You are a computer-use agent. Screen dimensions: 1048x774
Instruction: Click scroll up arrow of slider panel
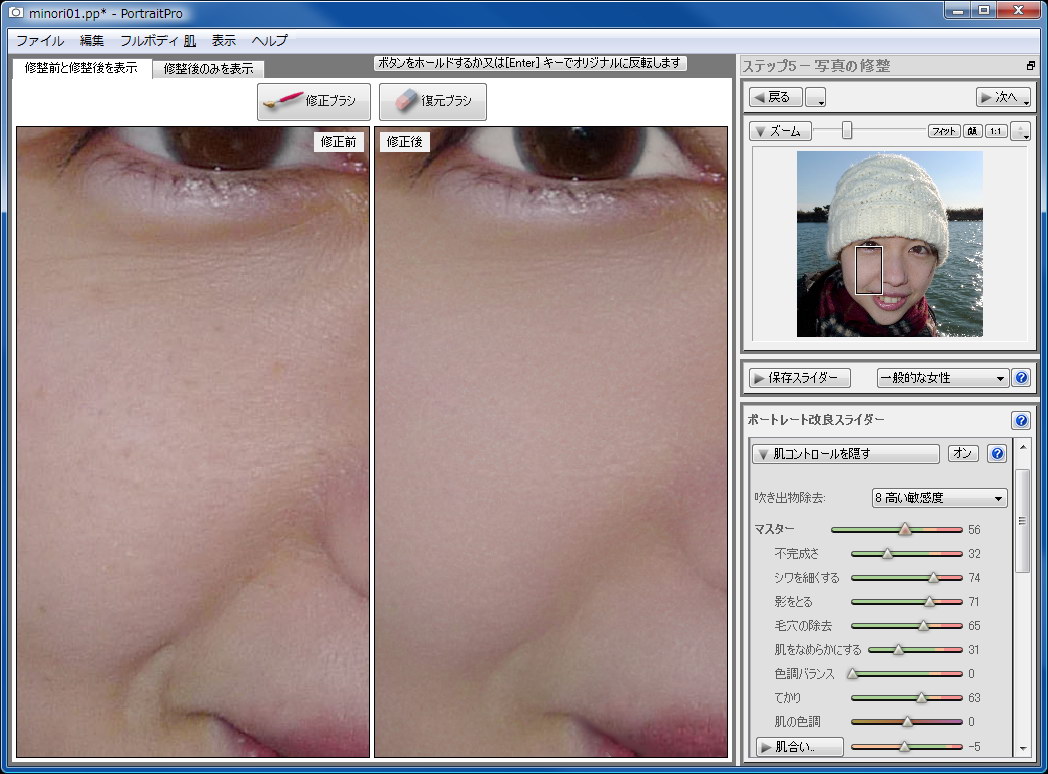pyautogui.click(x=1022, y=447)
